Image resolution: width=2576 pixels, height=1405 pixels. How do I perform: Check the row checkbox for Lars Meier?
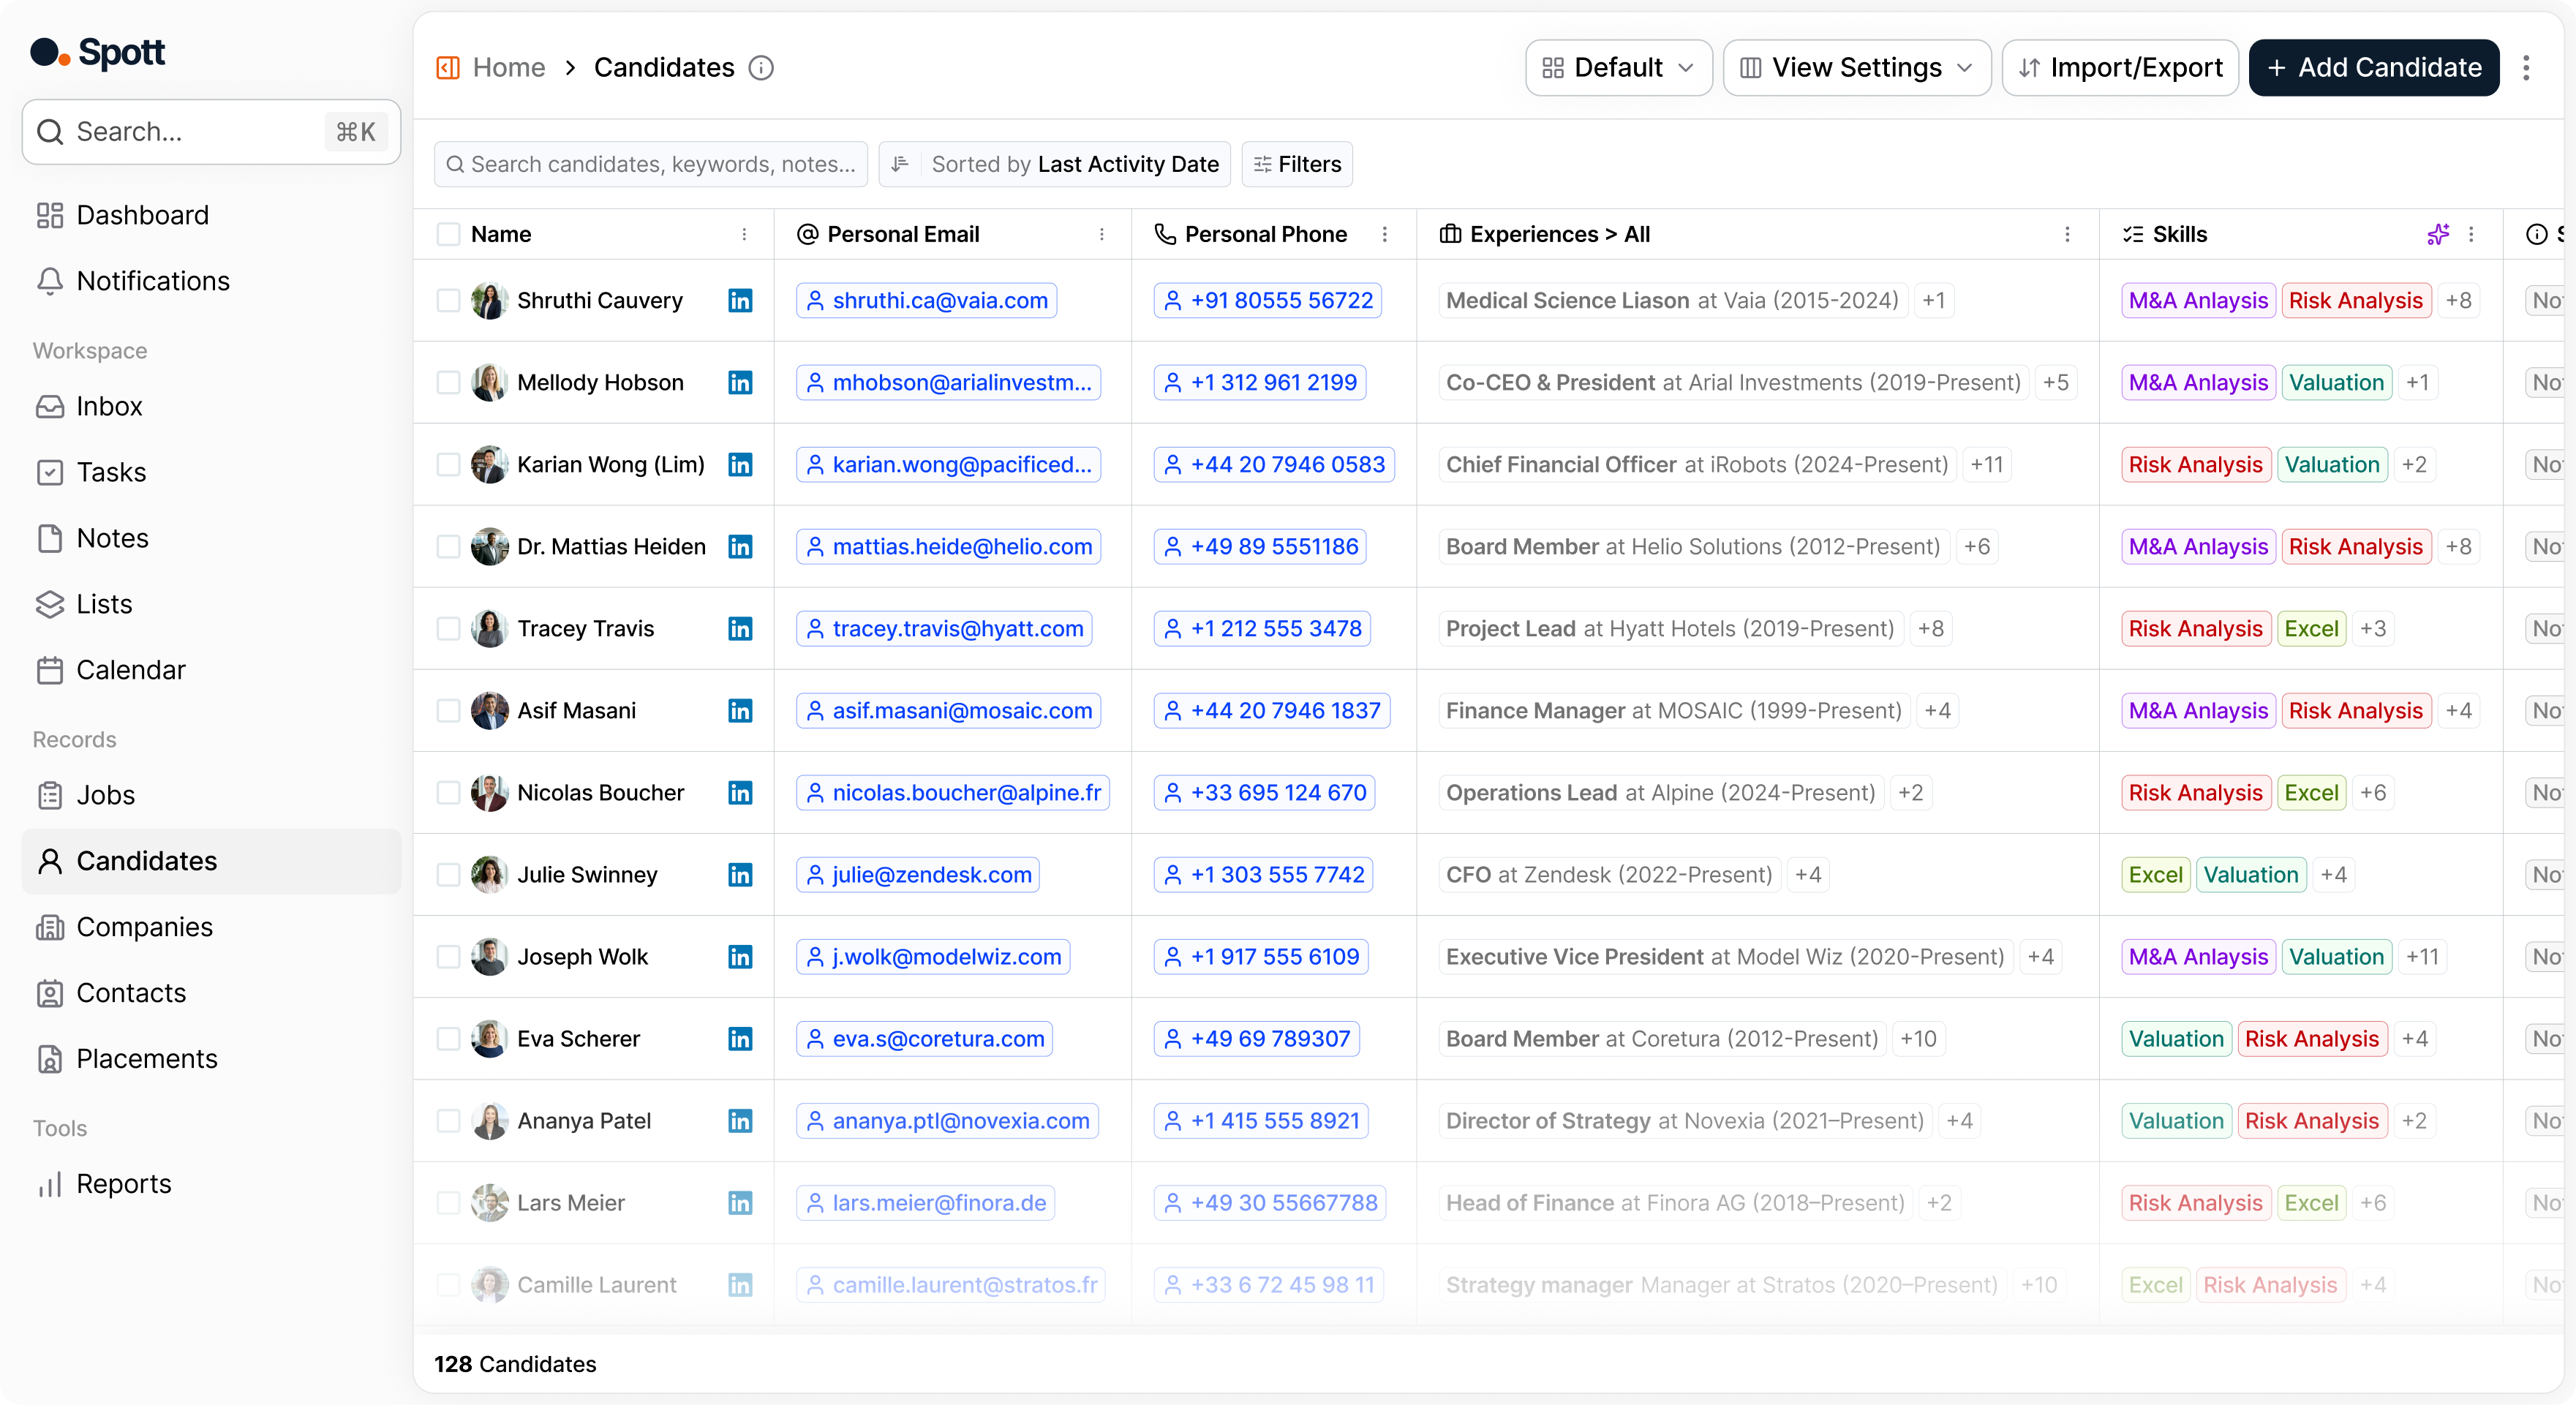448,1203
